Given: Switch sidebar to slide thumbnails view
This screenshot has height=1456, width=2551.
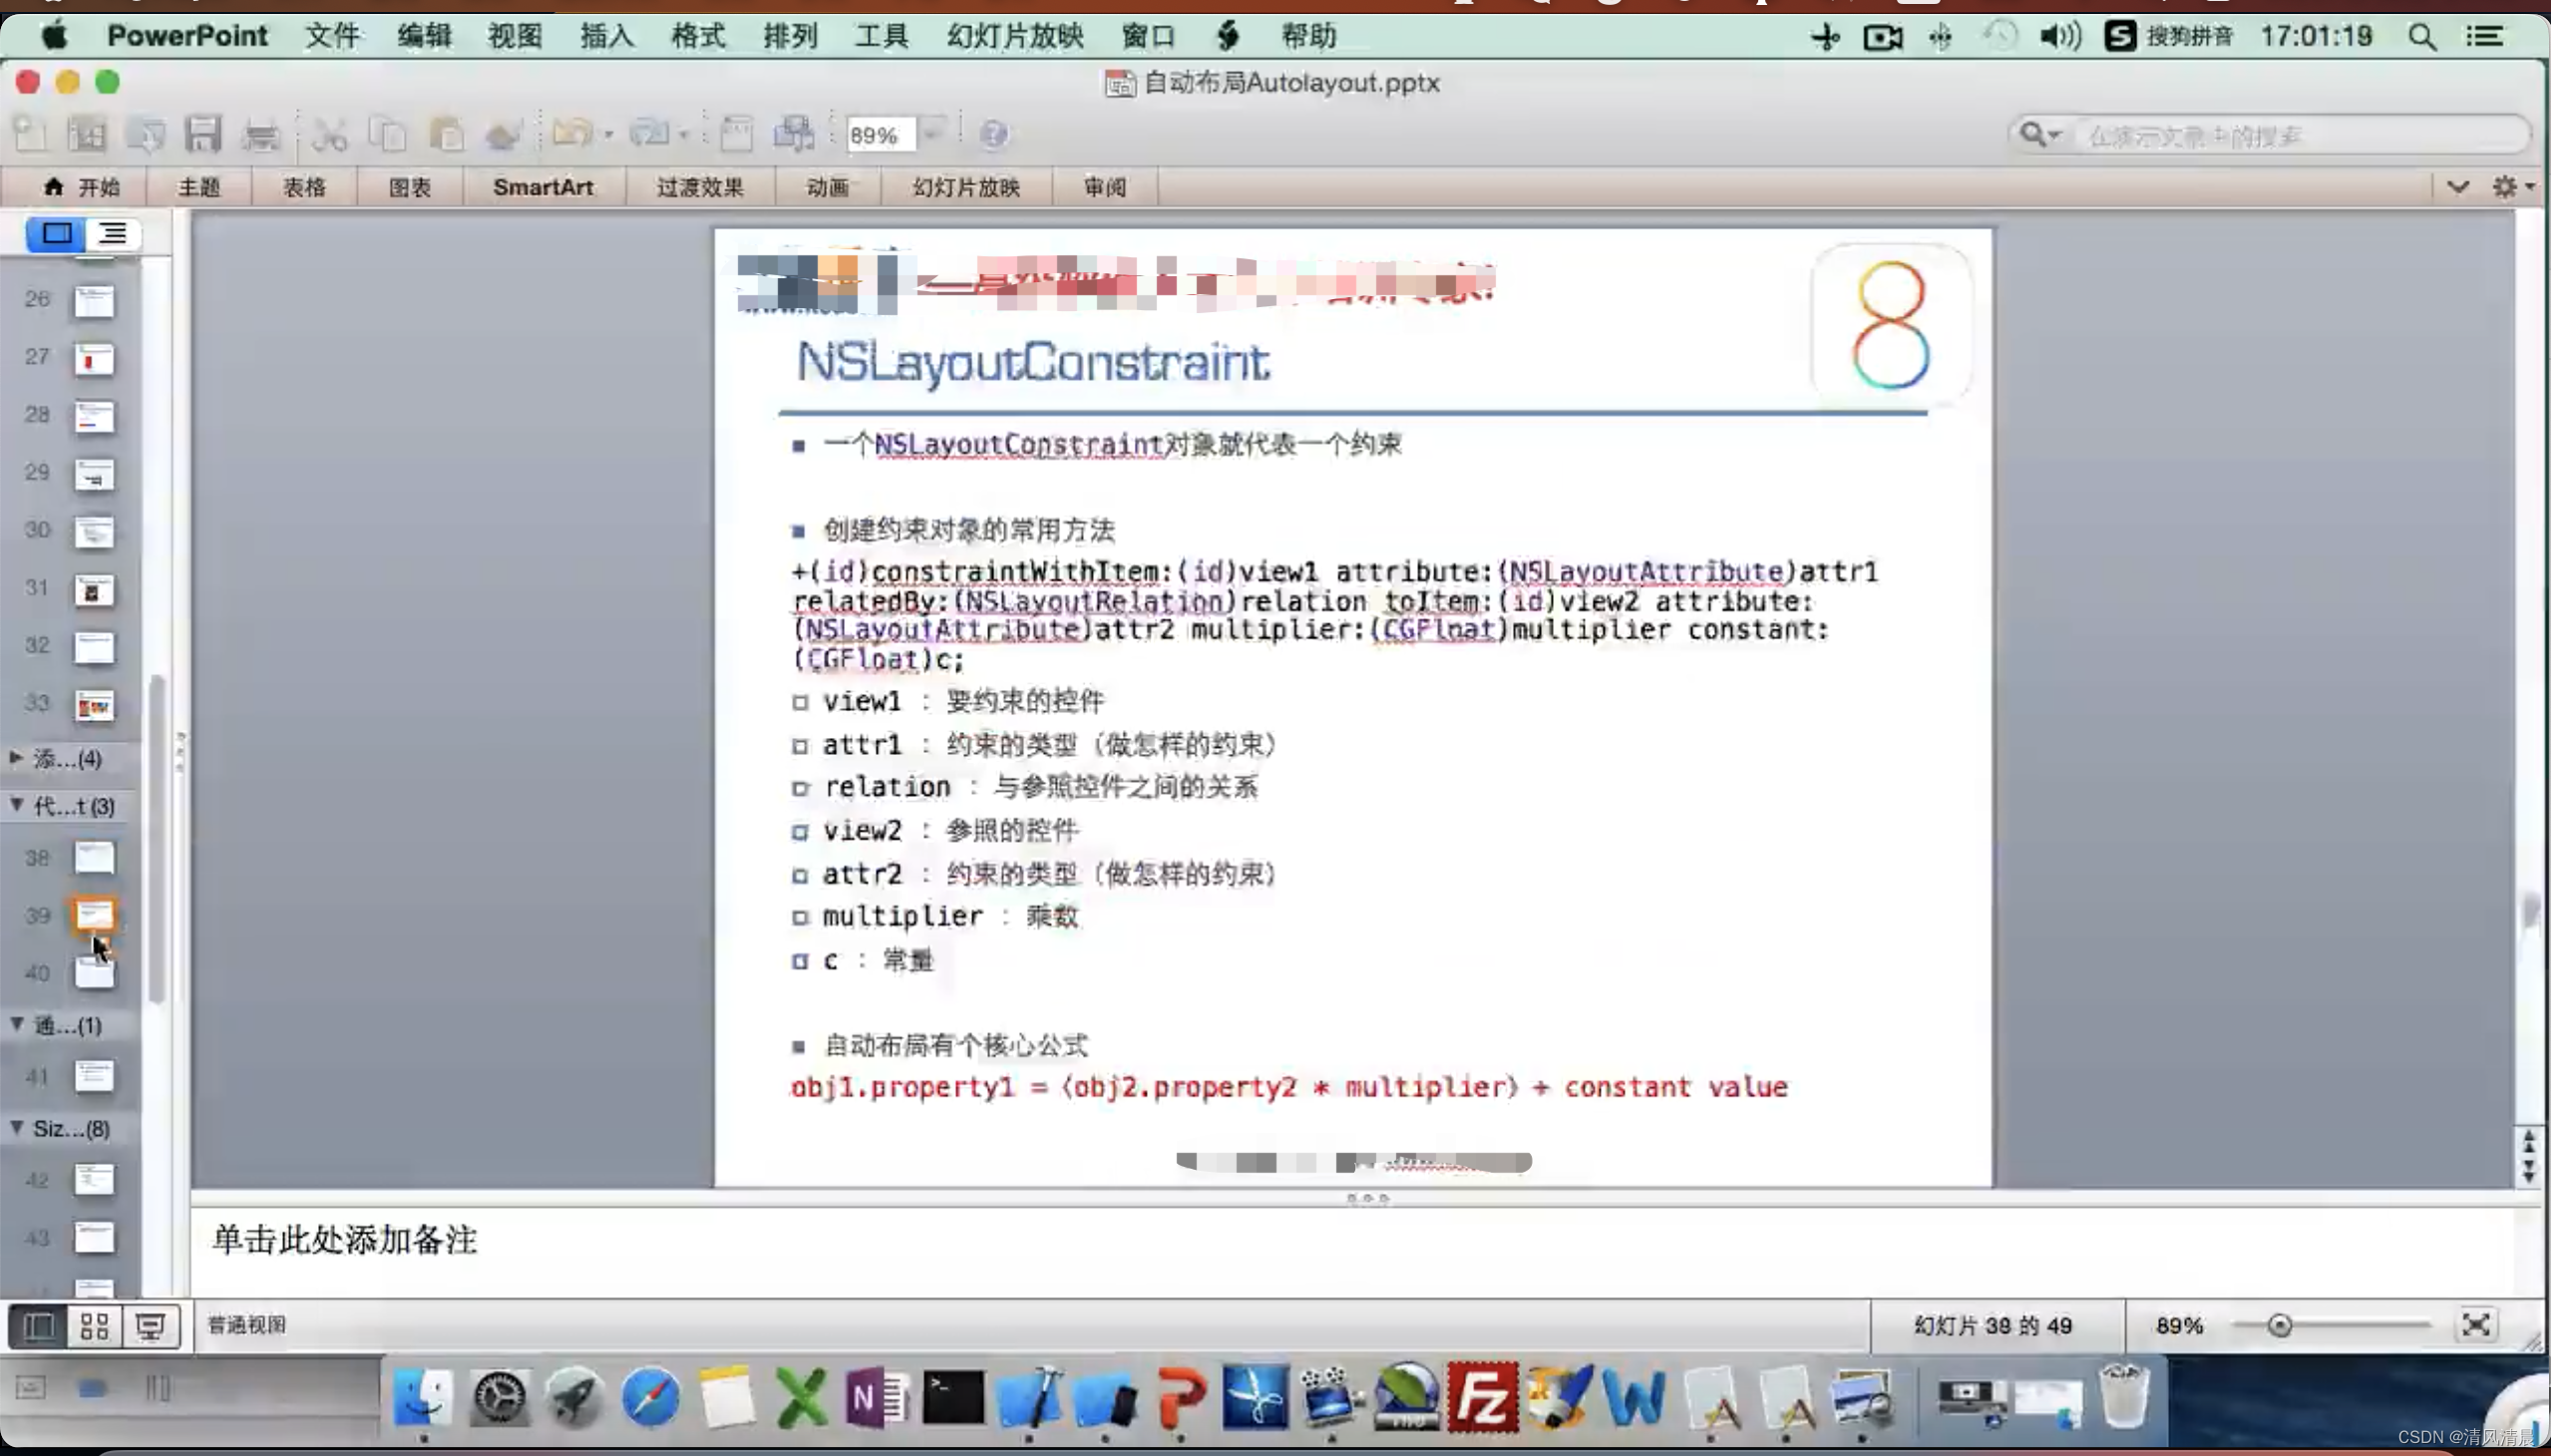Looking at the screenshot, I should (57, 234).
